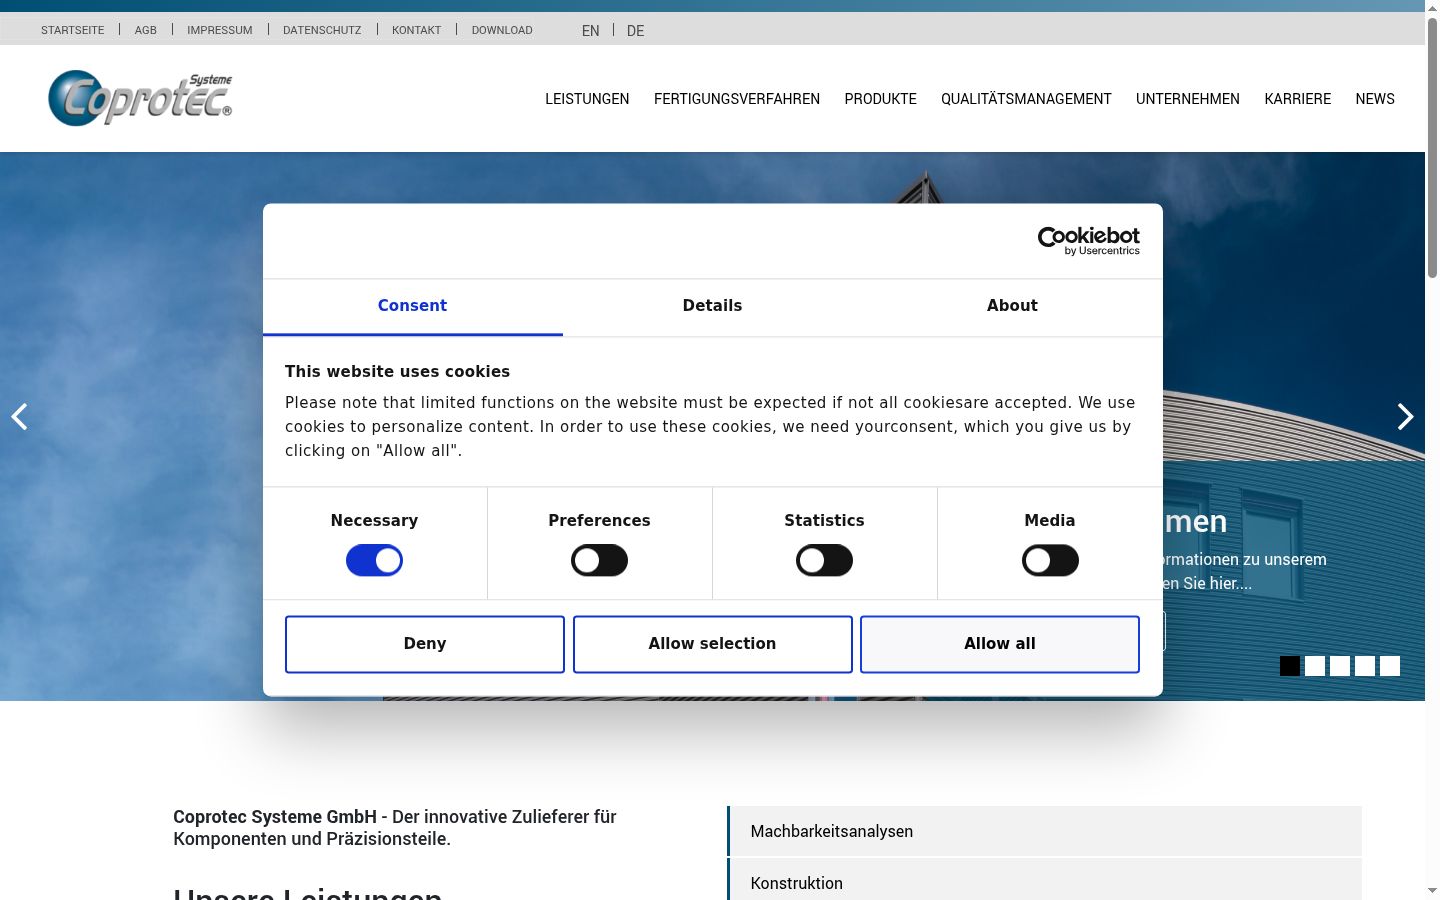Open the Qualitätsmanagement menu
This screenshot has width=1440, height=900.
click(x=1026, y=99)
